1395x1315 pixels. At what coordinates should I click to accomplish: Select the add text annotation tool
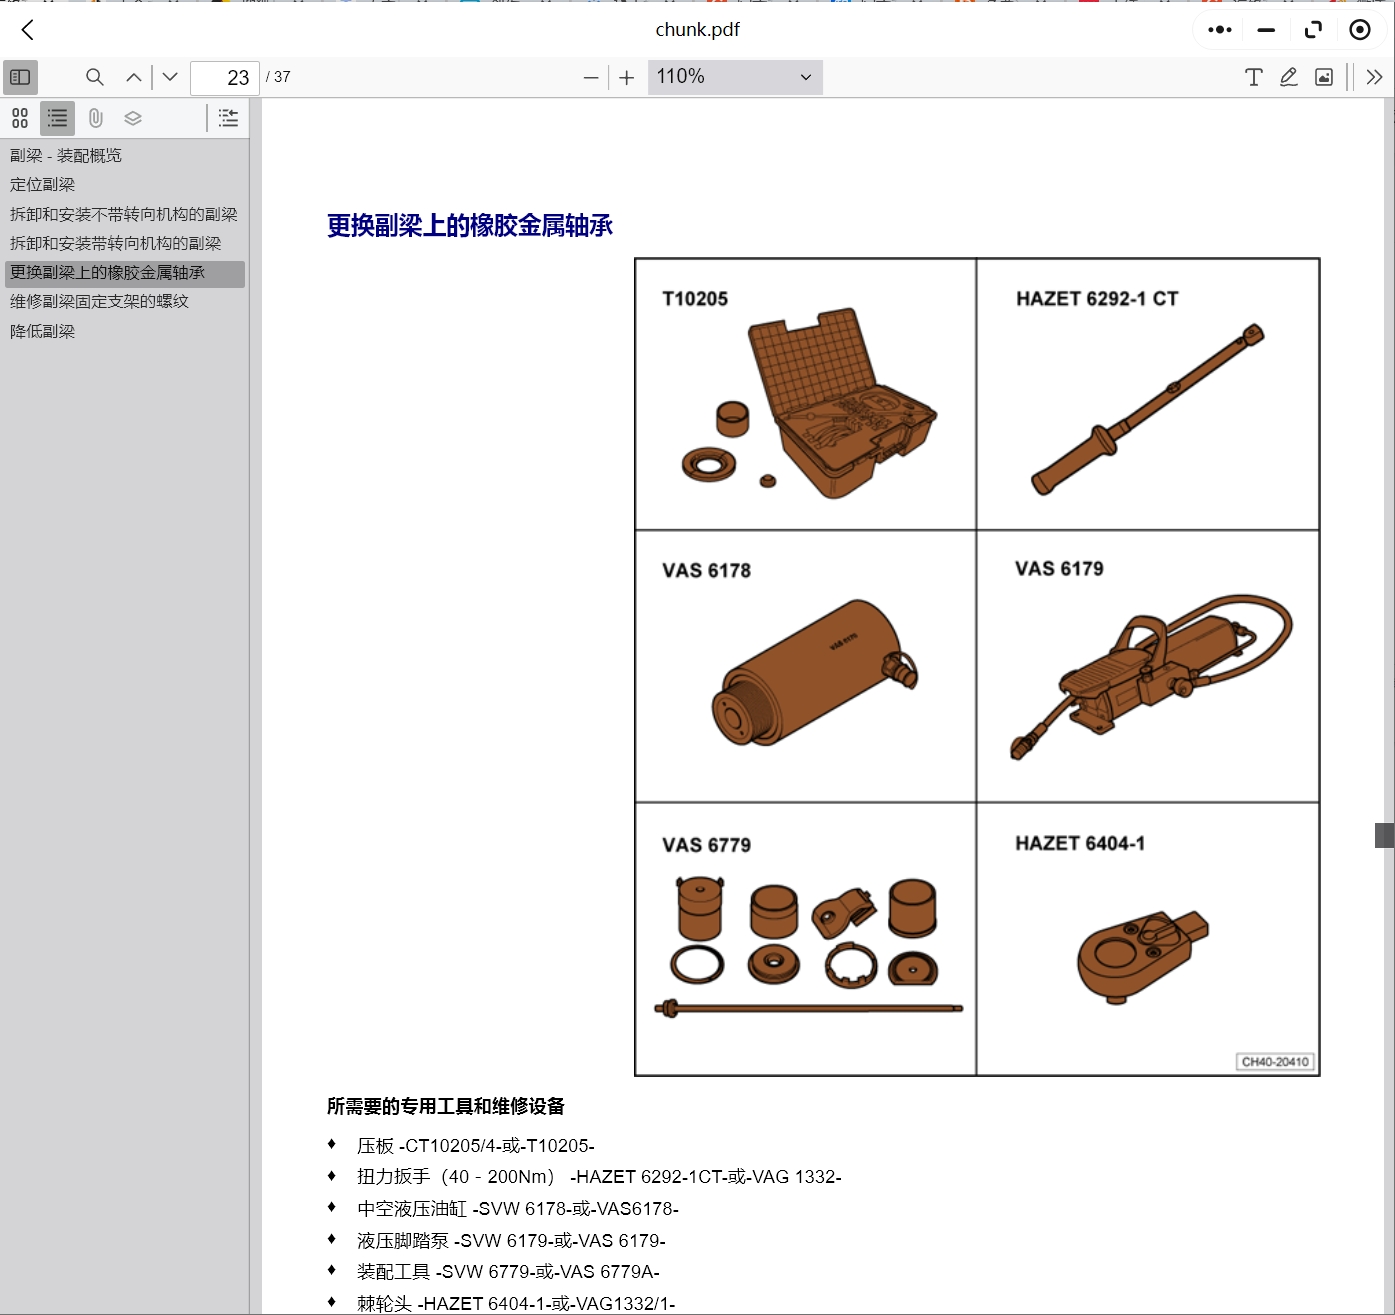[1253, 77]
